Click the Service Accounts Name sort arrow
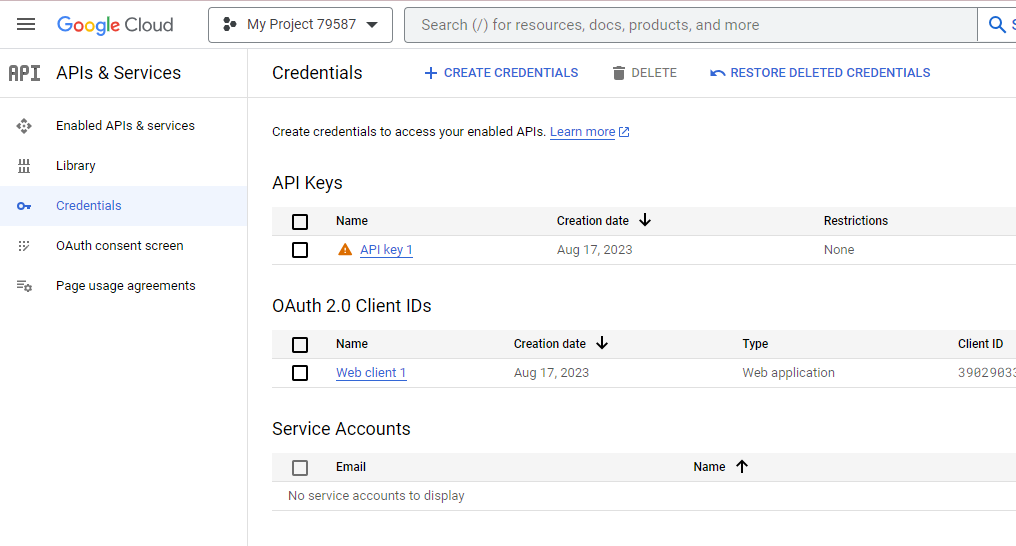This screenshot has height=546, width=1016. [x=742, y=466]
